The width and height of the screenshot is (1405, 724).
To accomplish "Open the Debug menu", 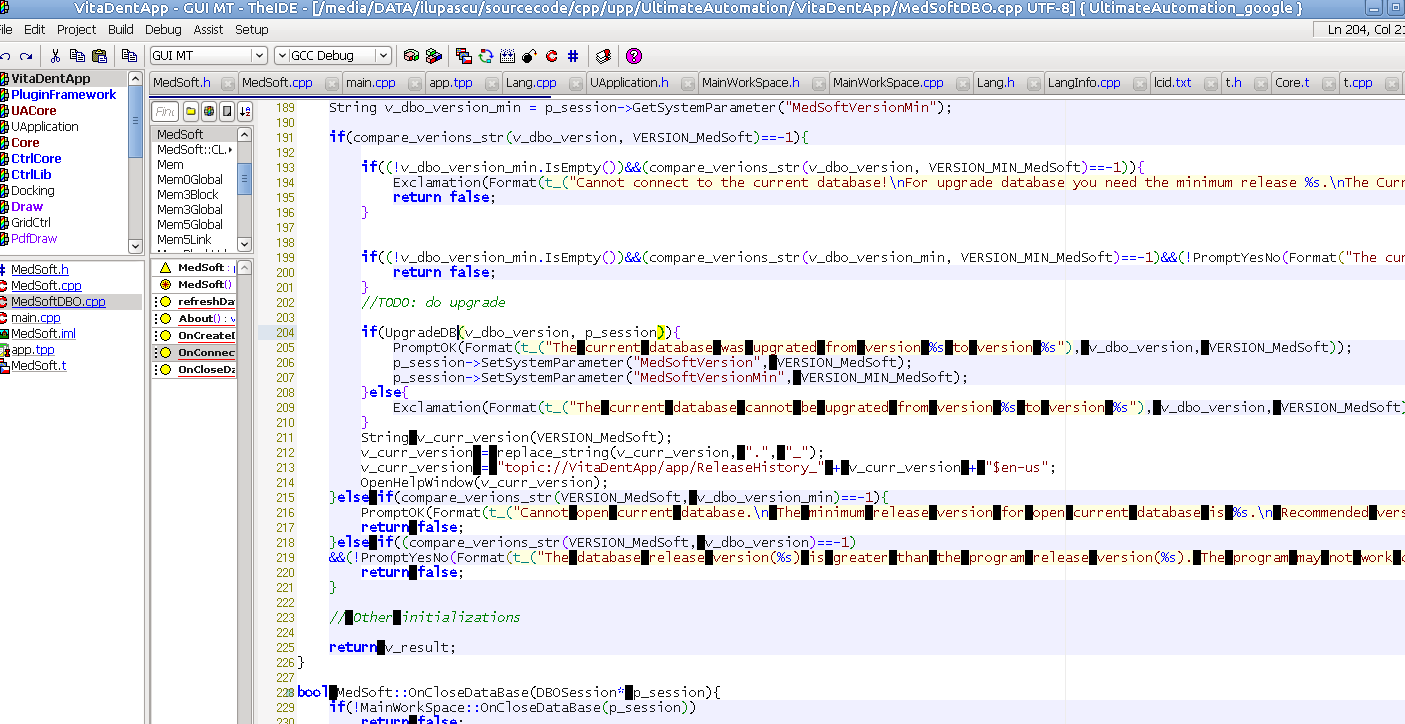I will (x=163, y=30).
